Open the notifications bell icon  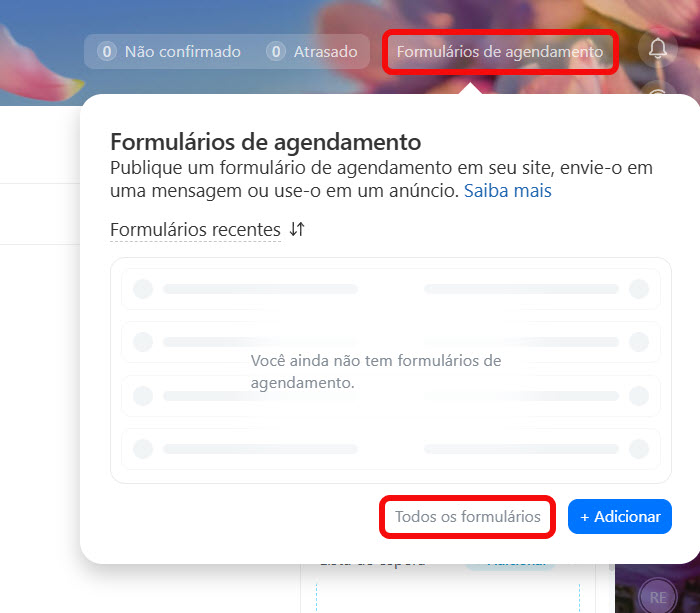[658, 48]
